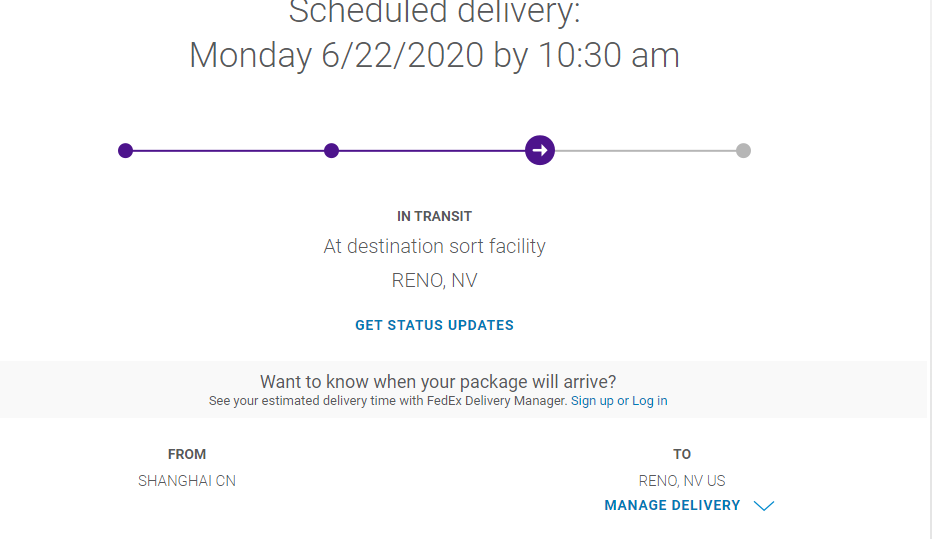Click the RENO, NV US destination text
This screenshot has width=932, height=539.
(x=682, y=481)
